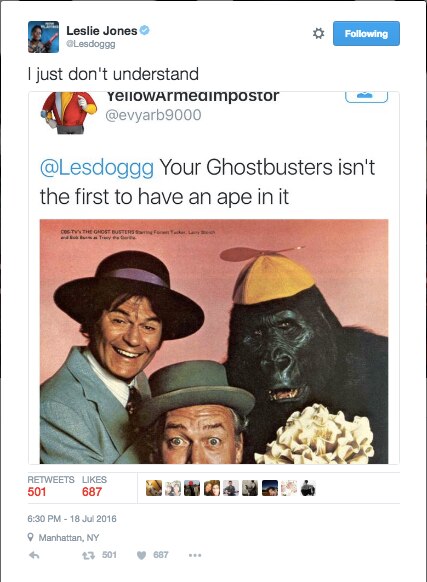
Task: Open Leslie Jones profile avatar
Action: 43,37
